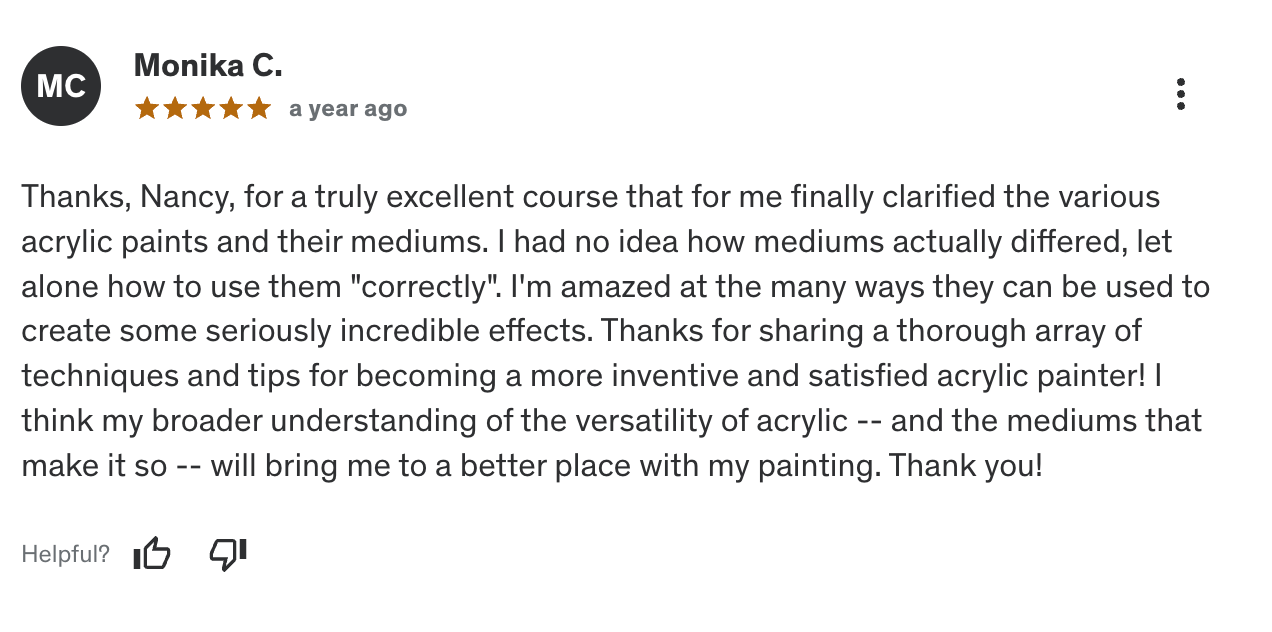The width and height of the screenshot is (1272, 632).
Task: Click the second star in the rating
Action: coord(175,108)
